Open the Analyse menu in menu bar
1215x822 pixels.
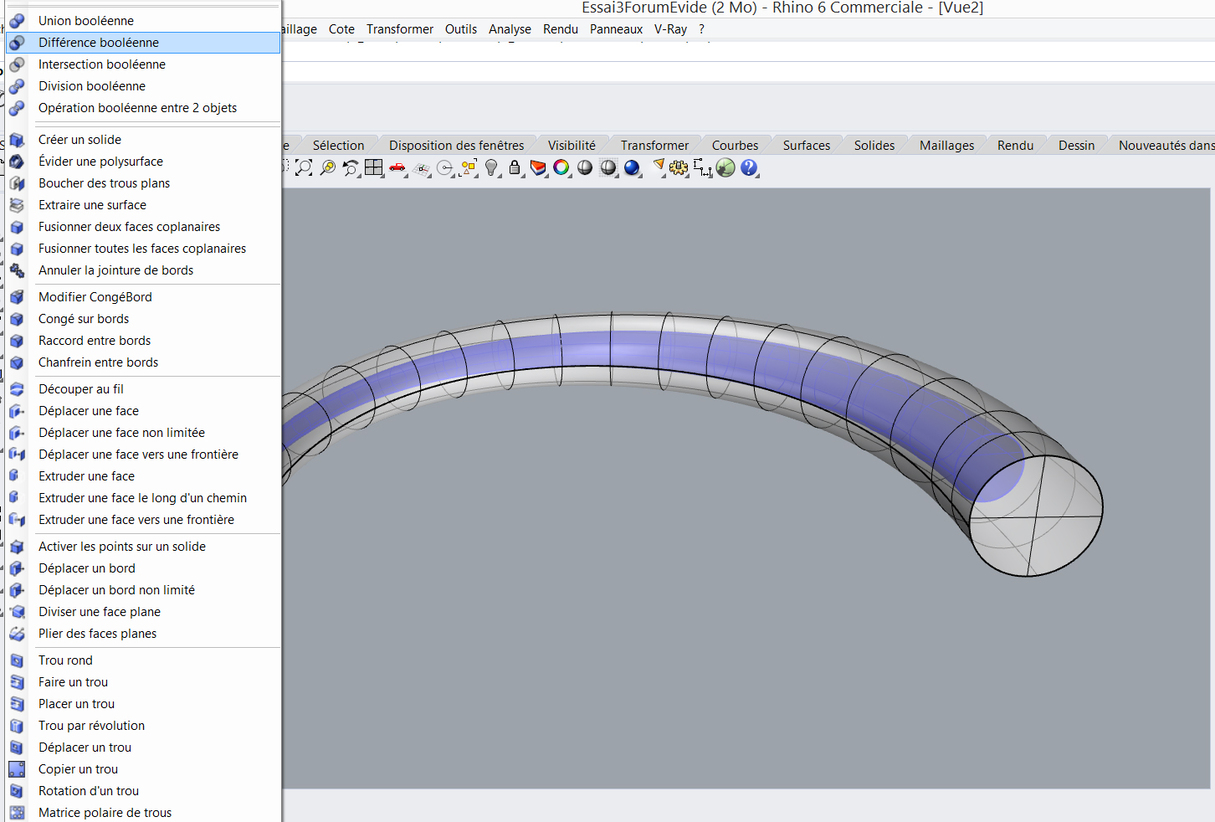pos(510,29)
